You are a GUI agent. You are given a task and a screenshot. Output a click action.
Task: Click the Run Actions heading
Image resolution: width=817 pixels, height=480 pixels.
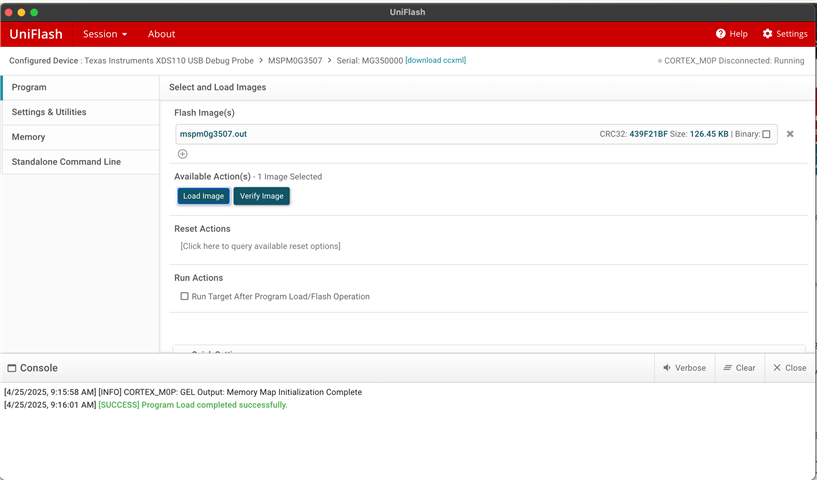point(199,278)
